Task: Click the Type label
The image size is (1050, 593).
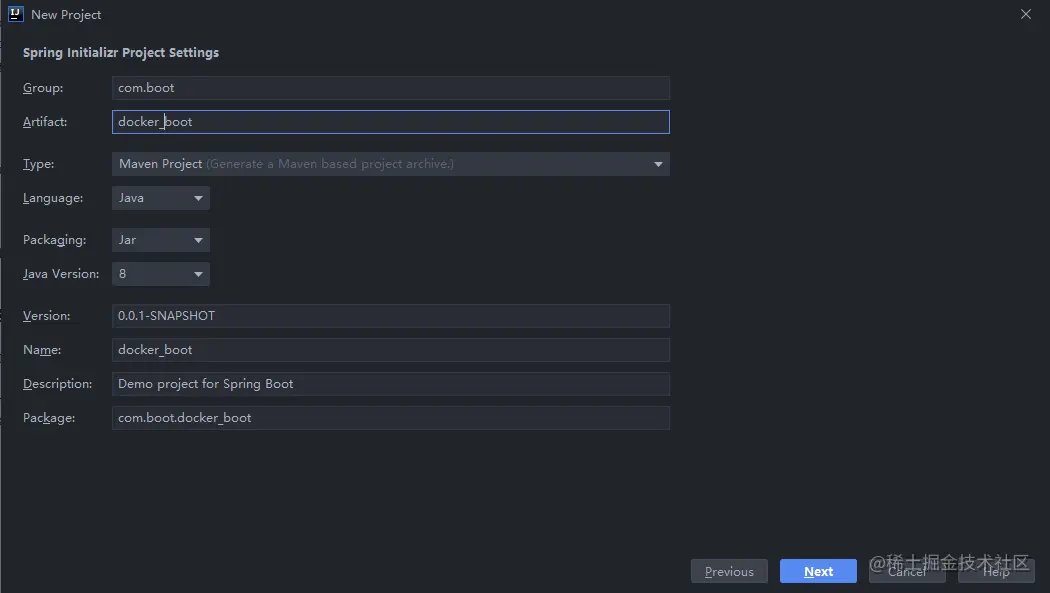Action: pyautogui.click(x=38, y=164)
